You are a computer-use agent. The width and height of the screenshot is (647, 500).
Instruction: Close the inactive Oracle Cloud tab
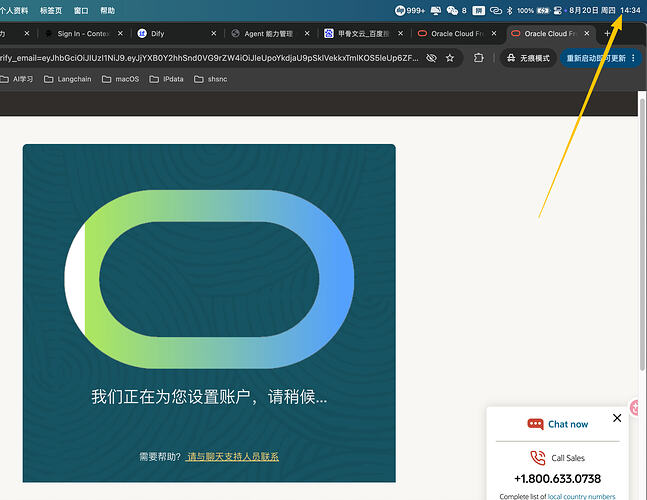[494, 33]
